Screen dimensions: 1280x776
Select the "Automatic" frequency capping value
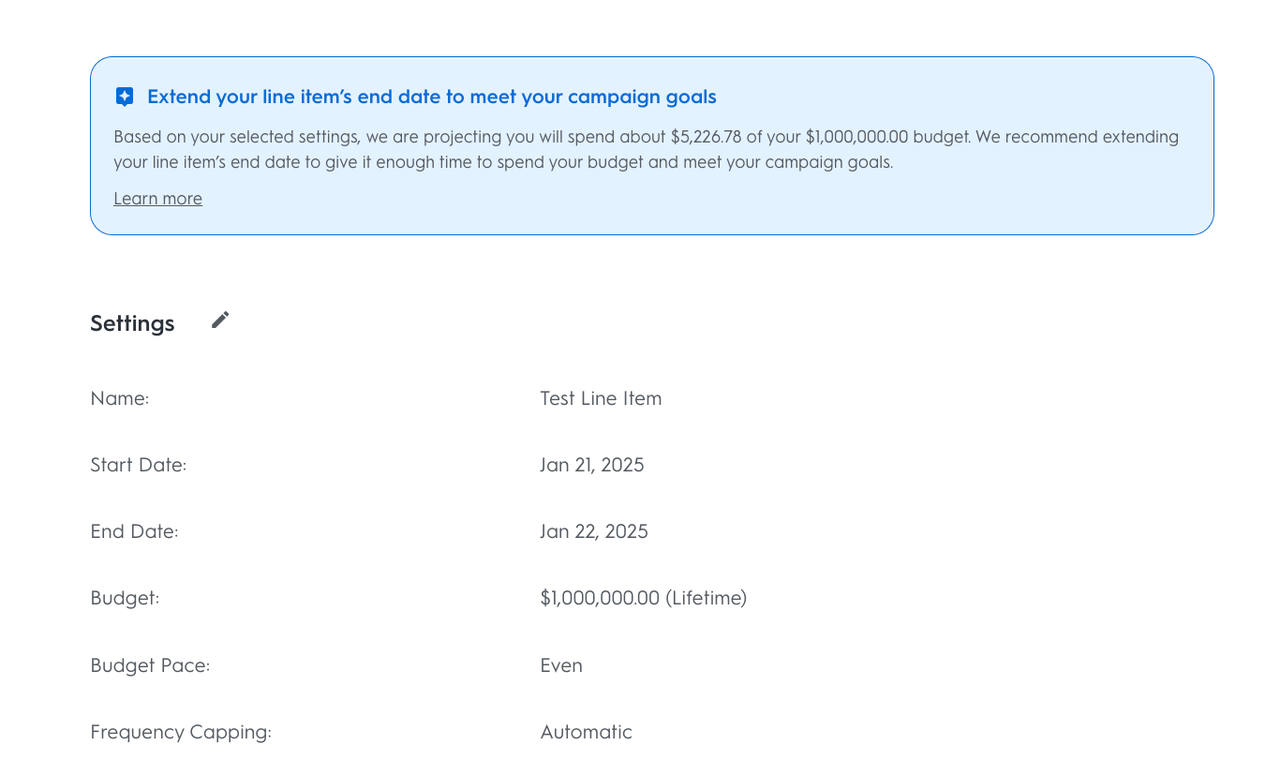click(586, 732)
